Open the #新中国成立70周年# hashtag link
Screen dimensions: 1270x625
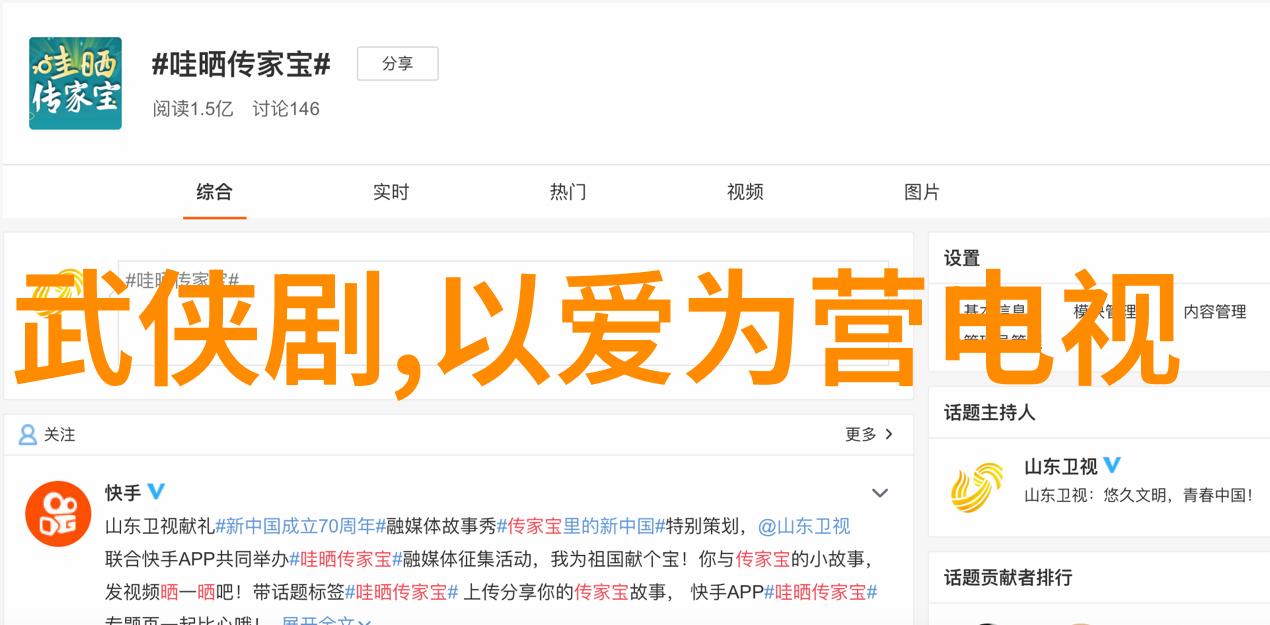point(301,526)
